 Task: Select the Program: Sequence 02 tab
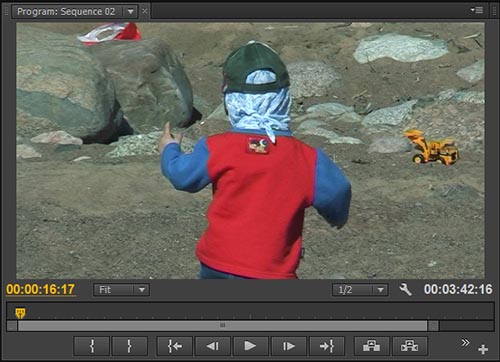click(66, 12)
